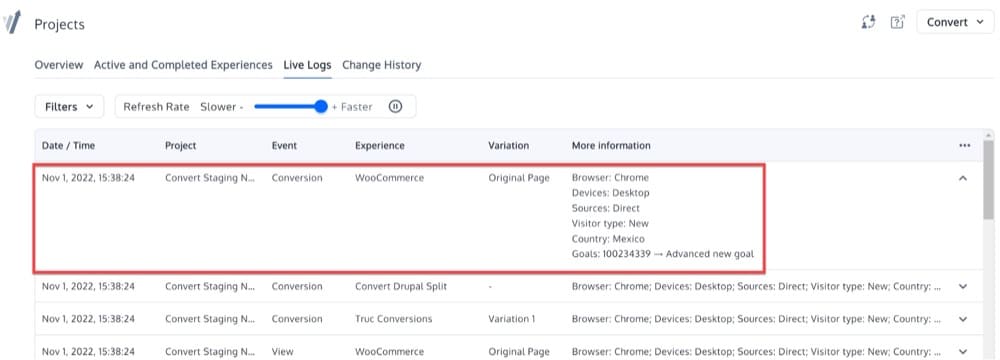The height and width of the screenshot is (360, 1000).
Task: Open the Change History tab
Action: click(x=381, y=65)
